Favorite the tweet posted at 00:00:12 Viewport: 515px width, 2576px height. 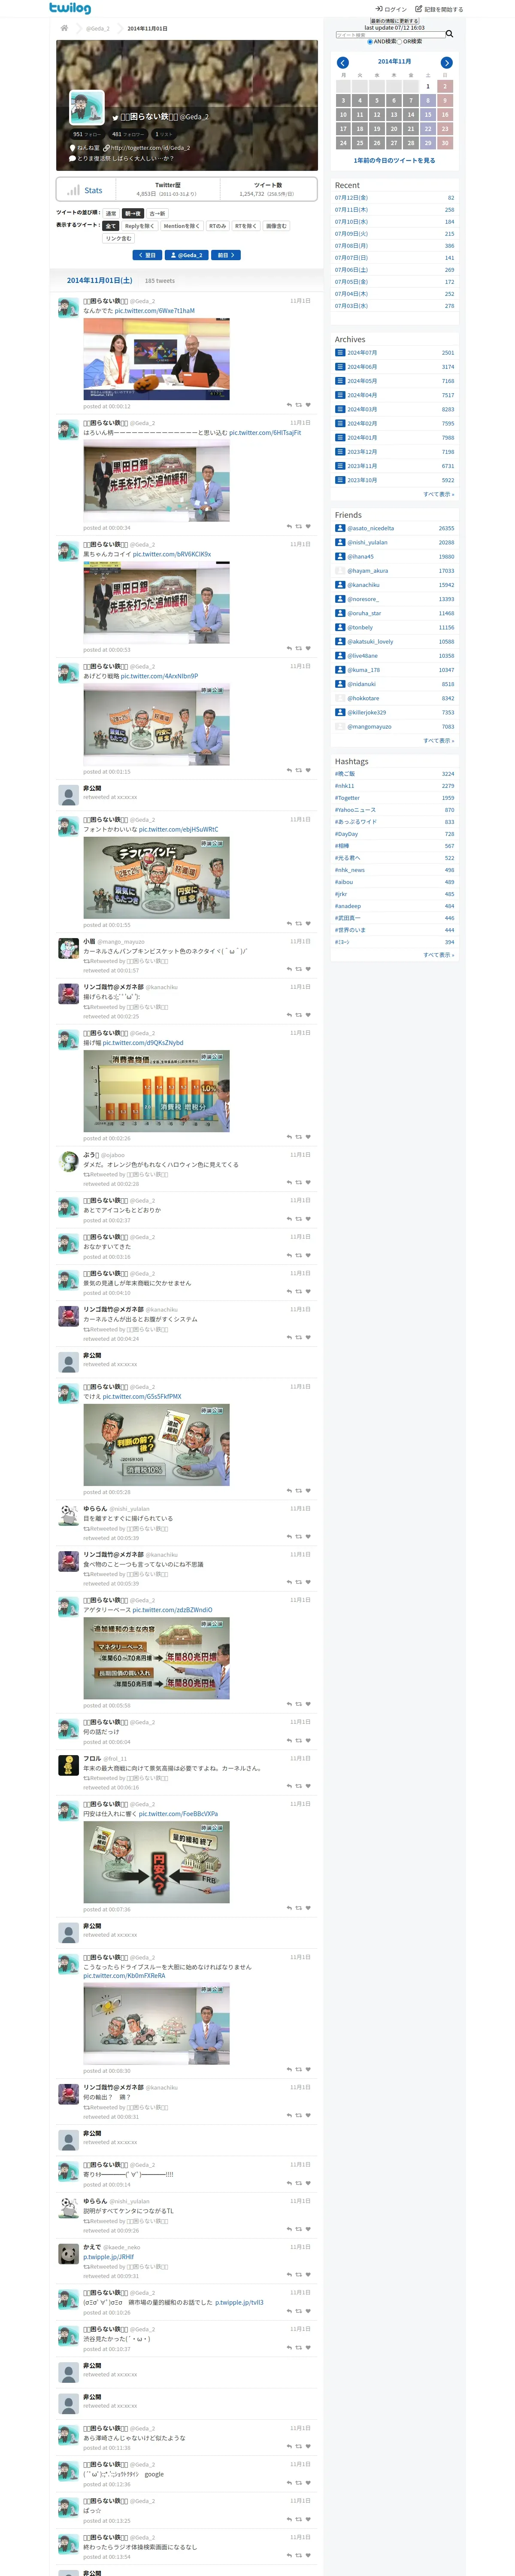308,405
